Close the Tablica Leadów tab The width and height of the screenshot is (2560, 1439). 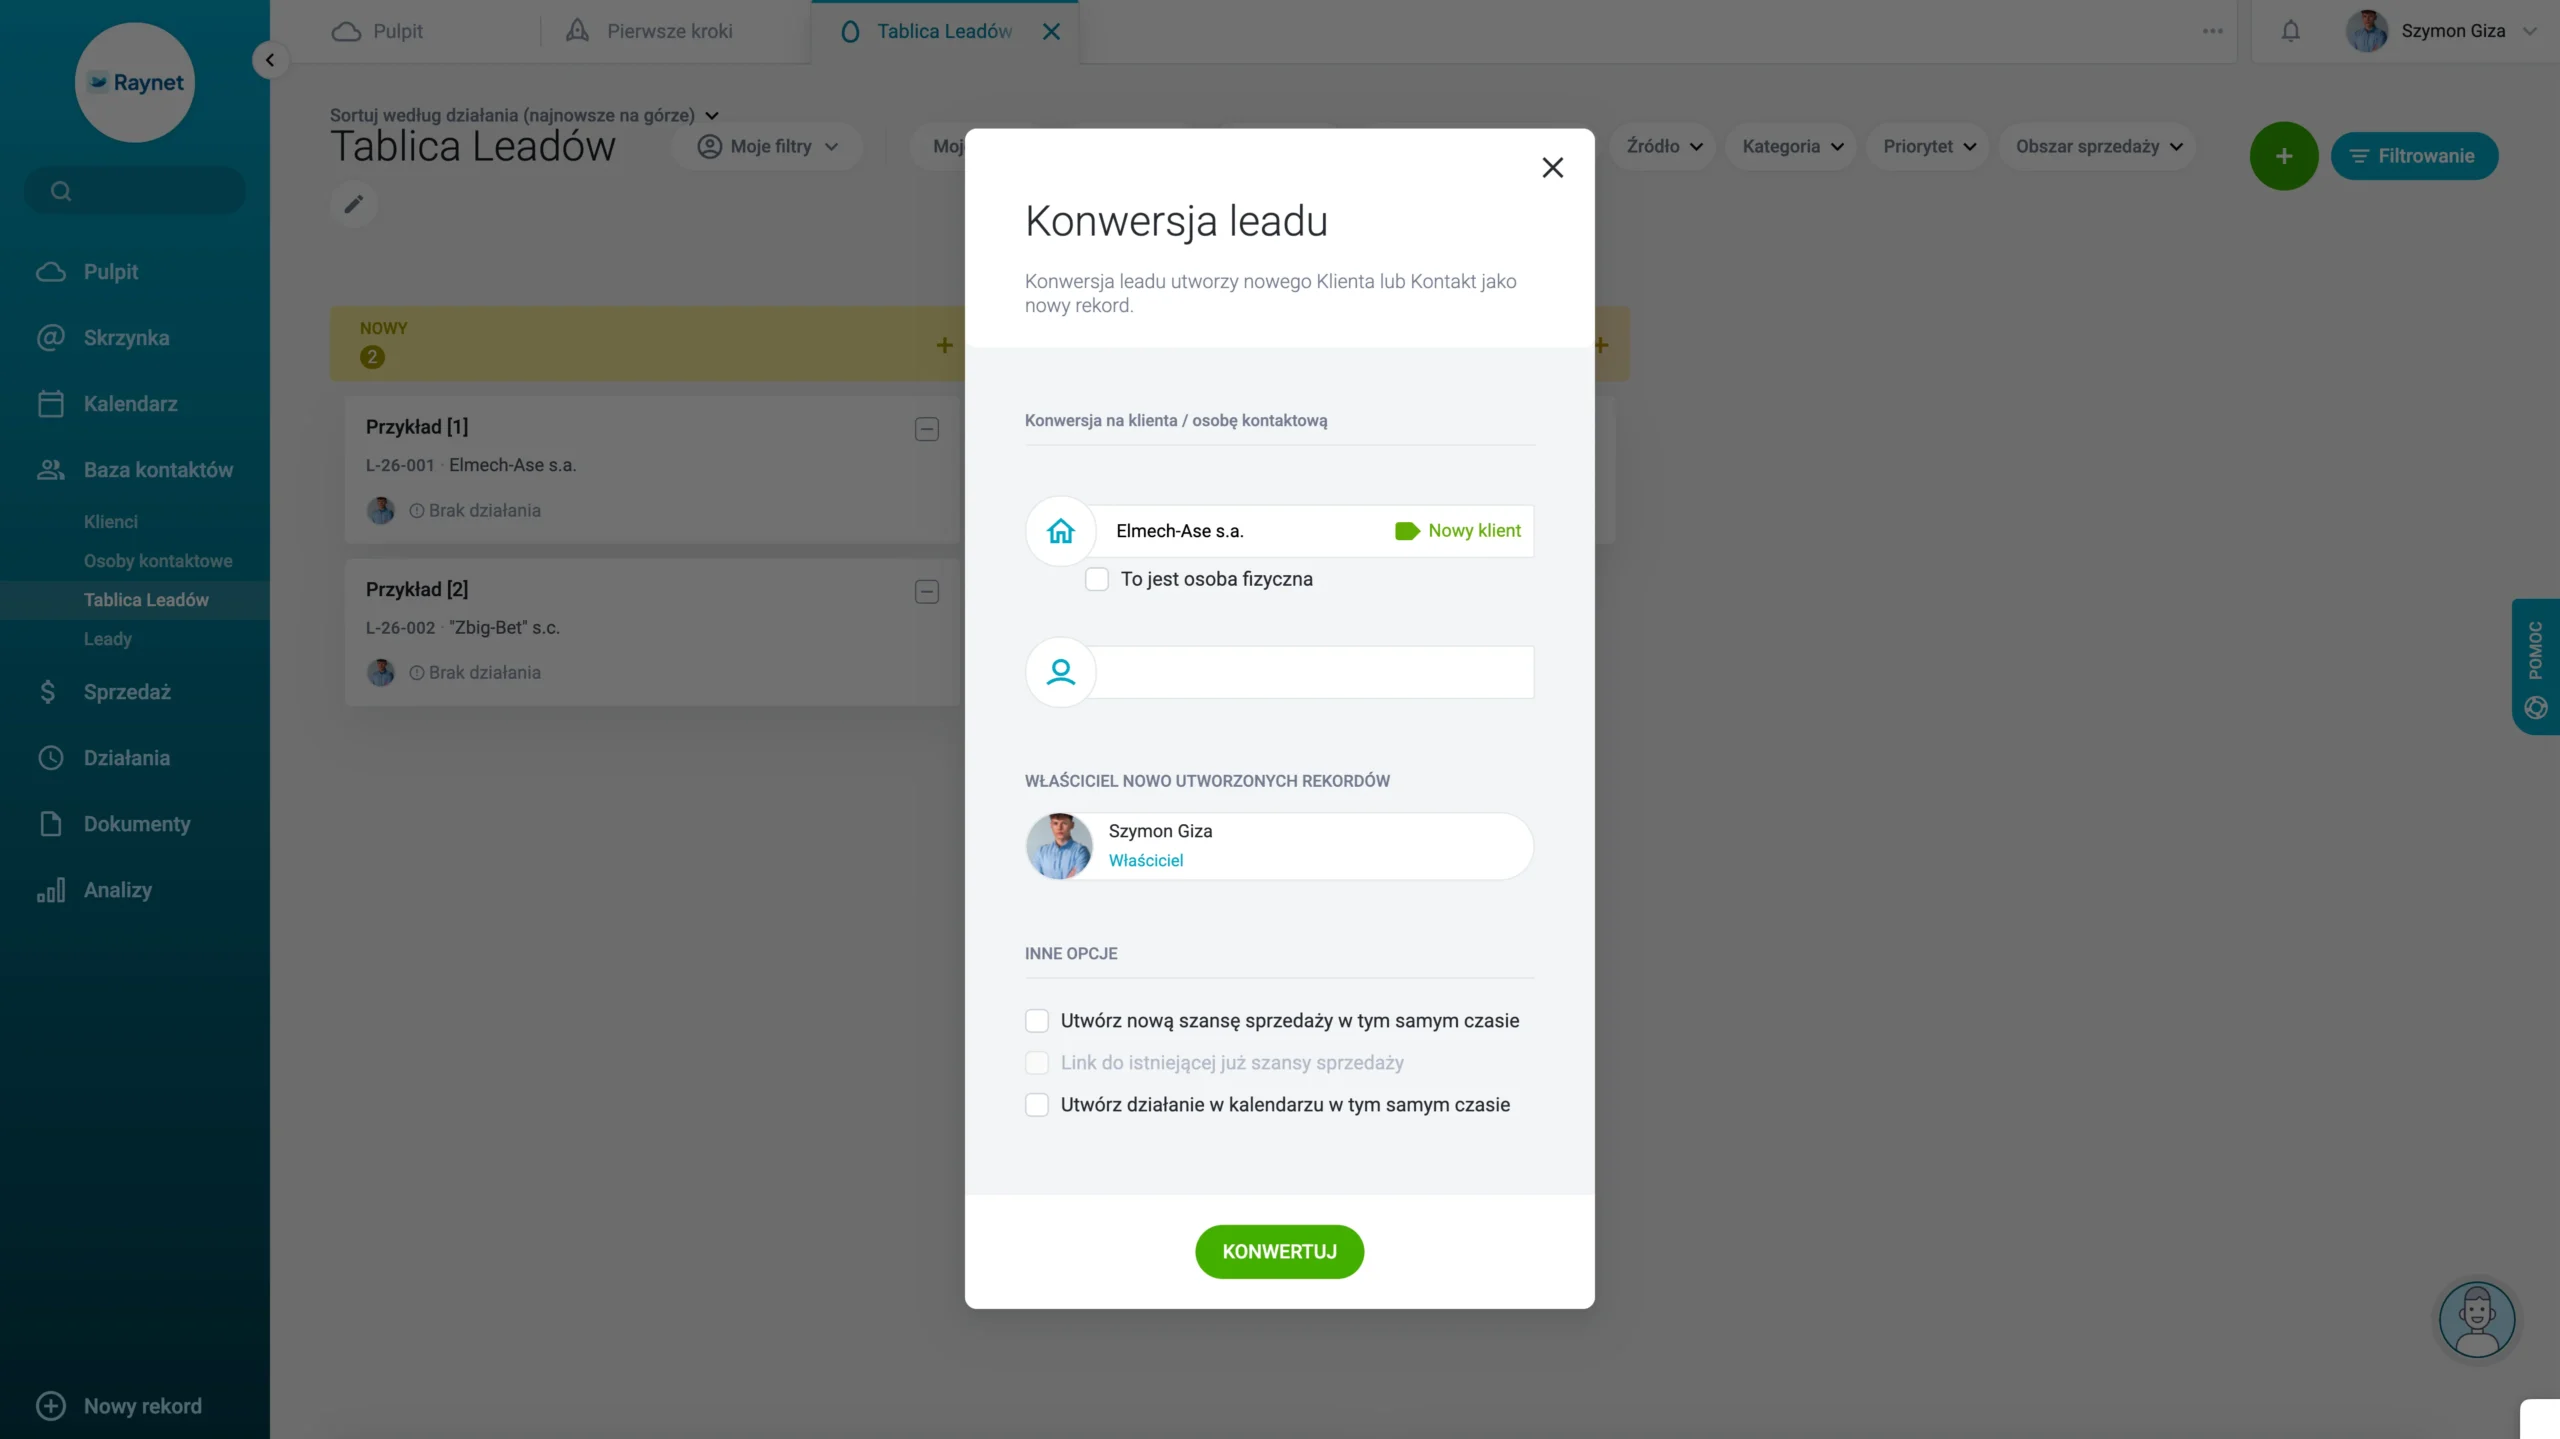click(1051, 31)
